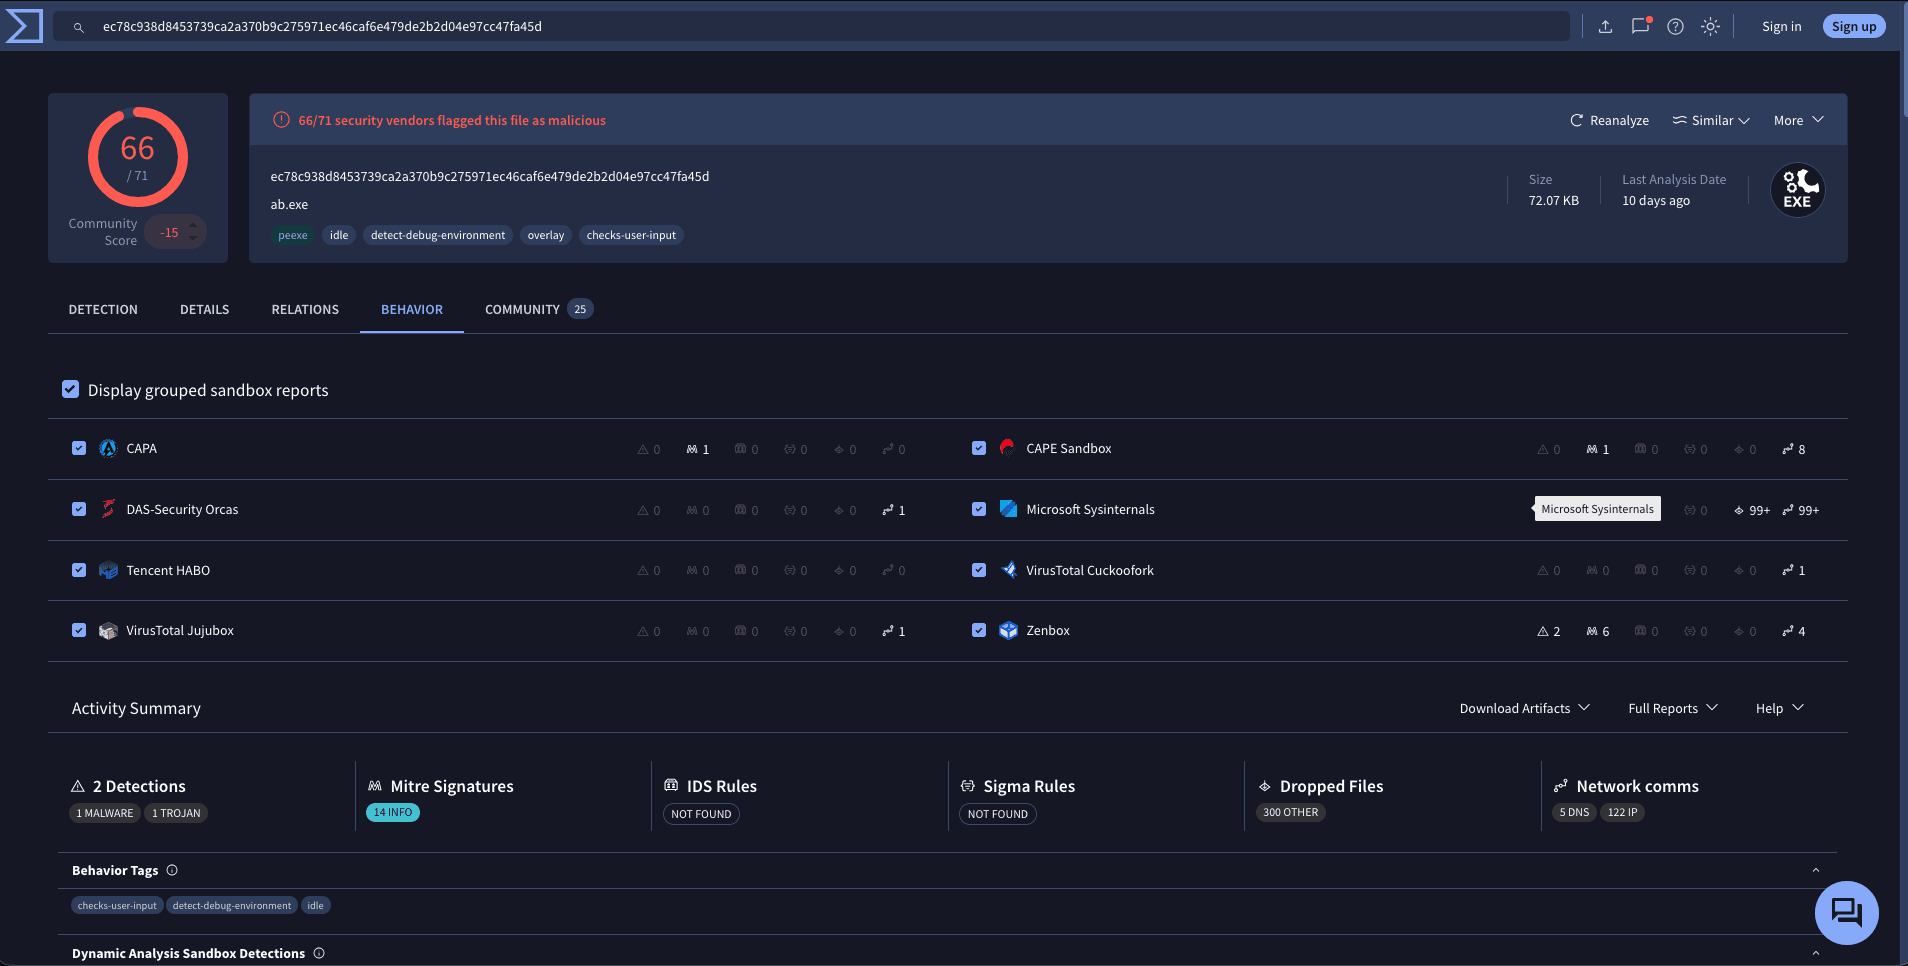Viewport: 1908px width, 966px height.
Task: Click the malicious alert warning icon
Action: pos(282,120)
